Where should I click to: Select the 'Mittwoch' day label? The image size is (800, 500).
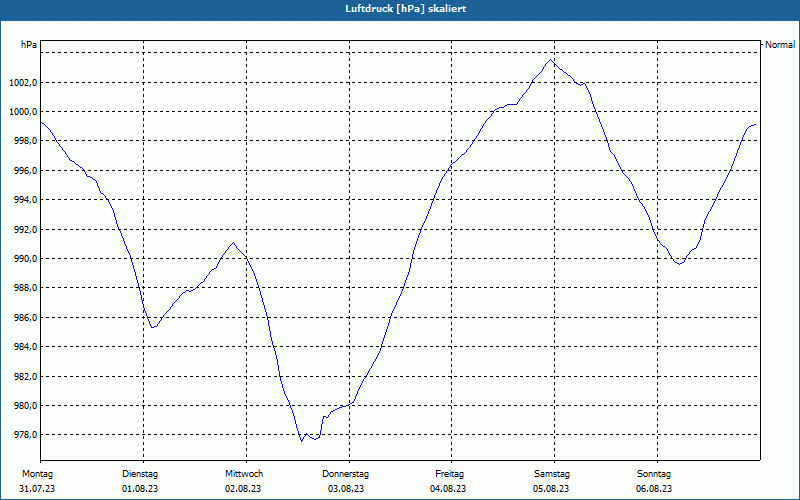click(x=244, y=474)
